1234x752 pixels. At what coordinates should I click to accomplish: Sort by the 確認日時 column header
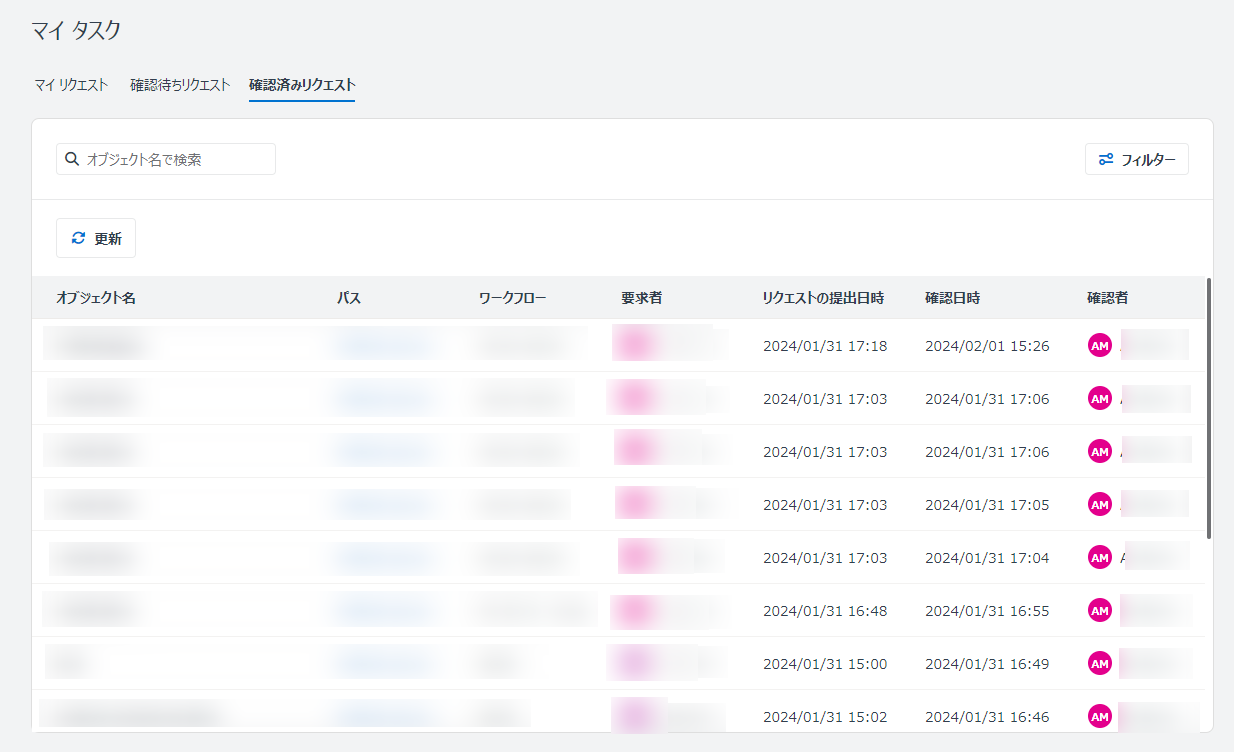coord(952,298)
